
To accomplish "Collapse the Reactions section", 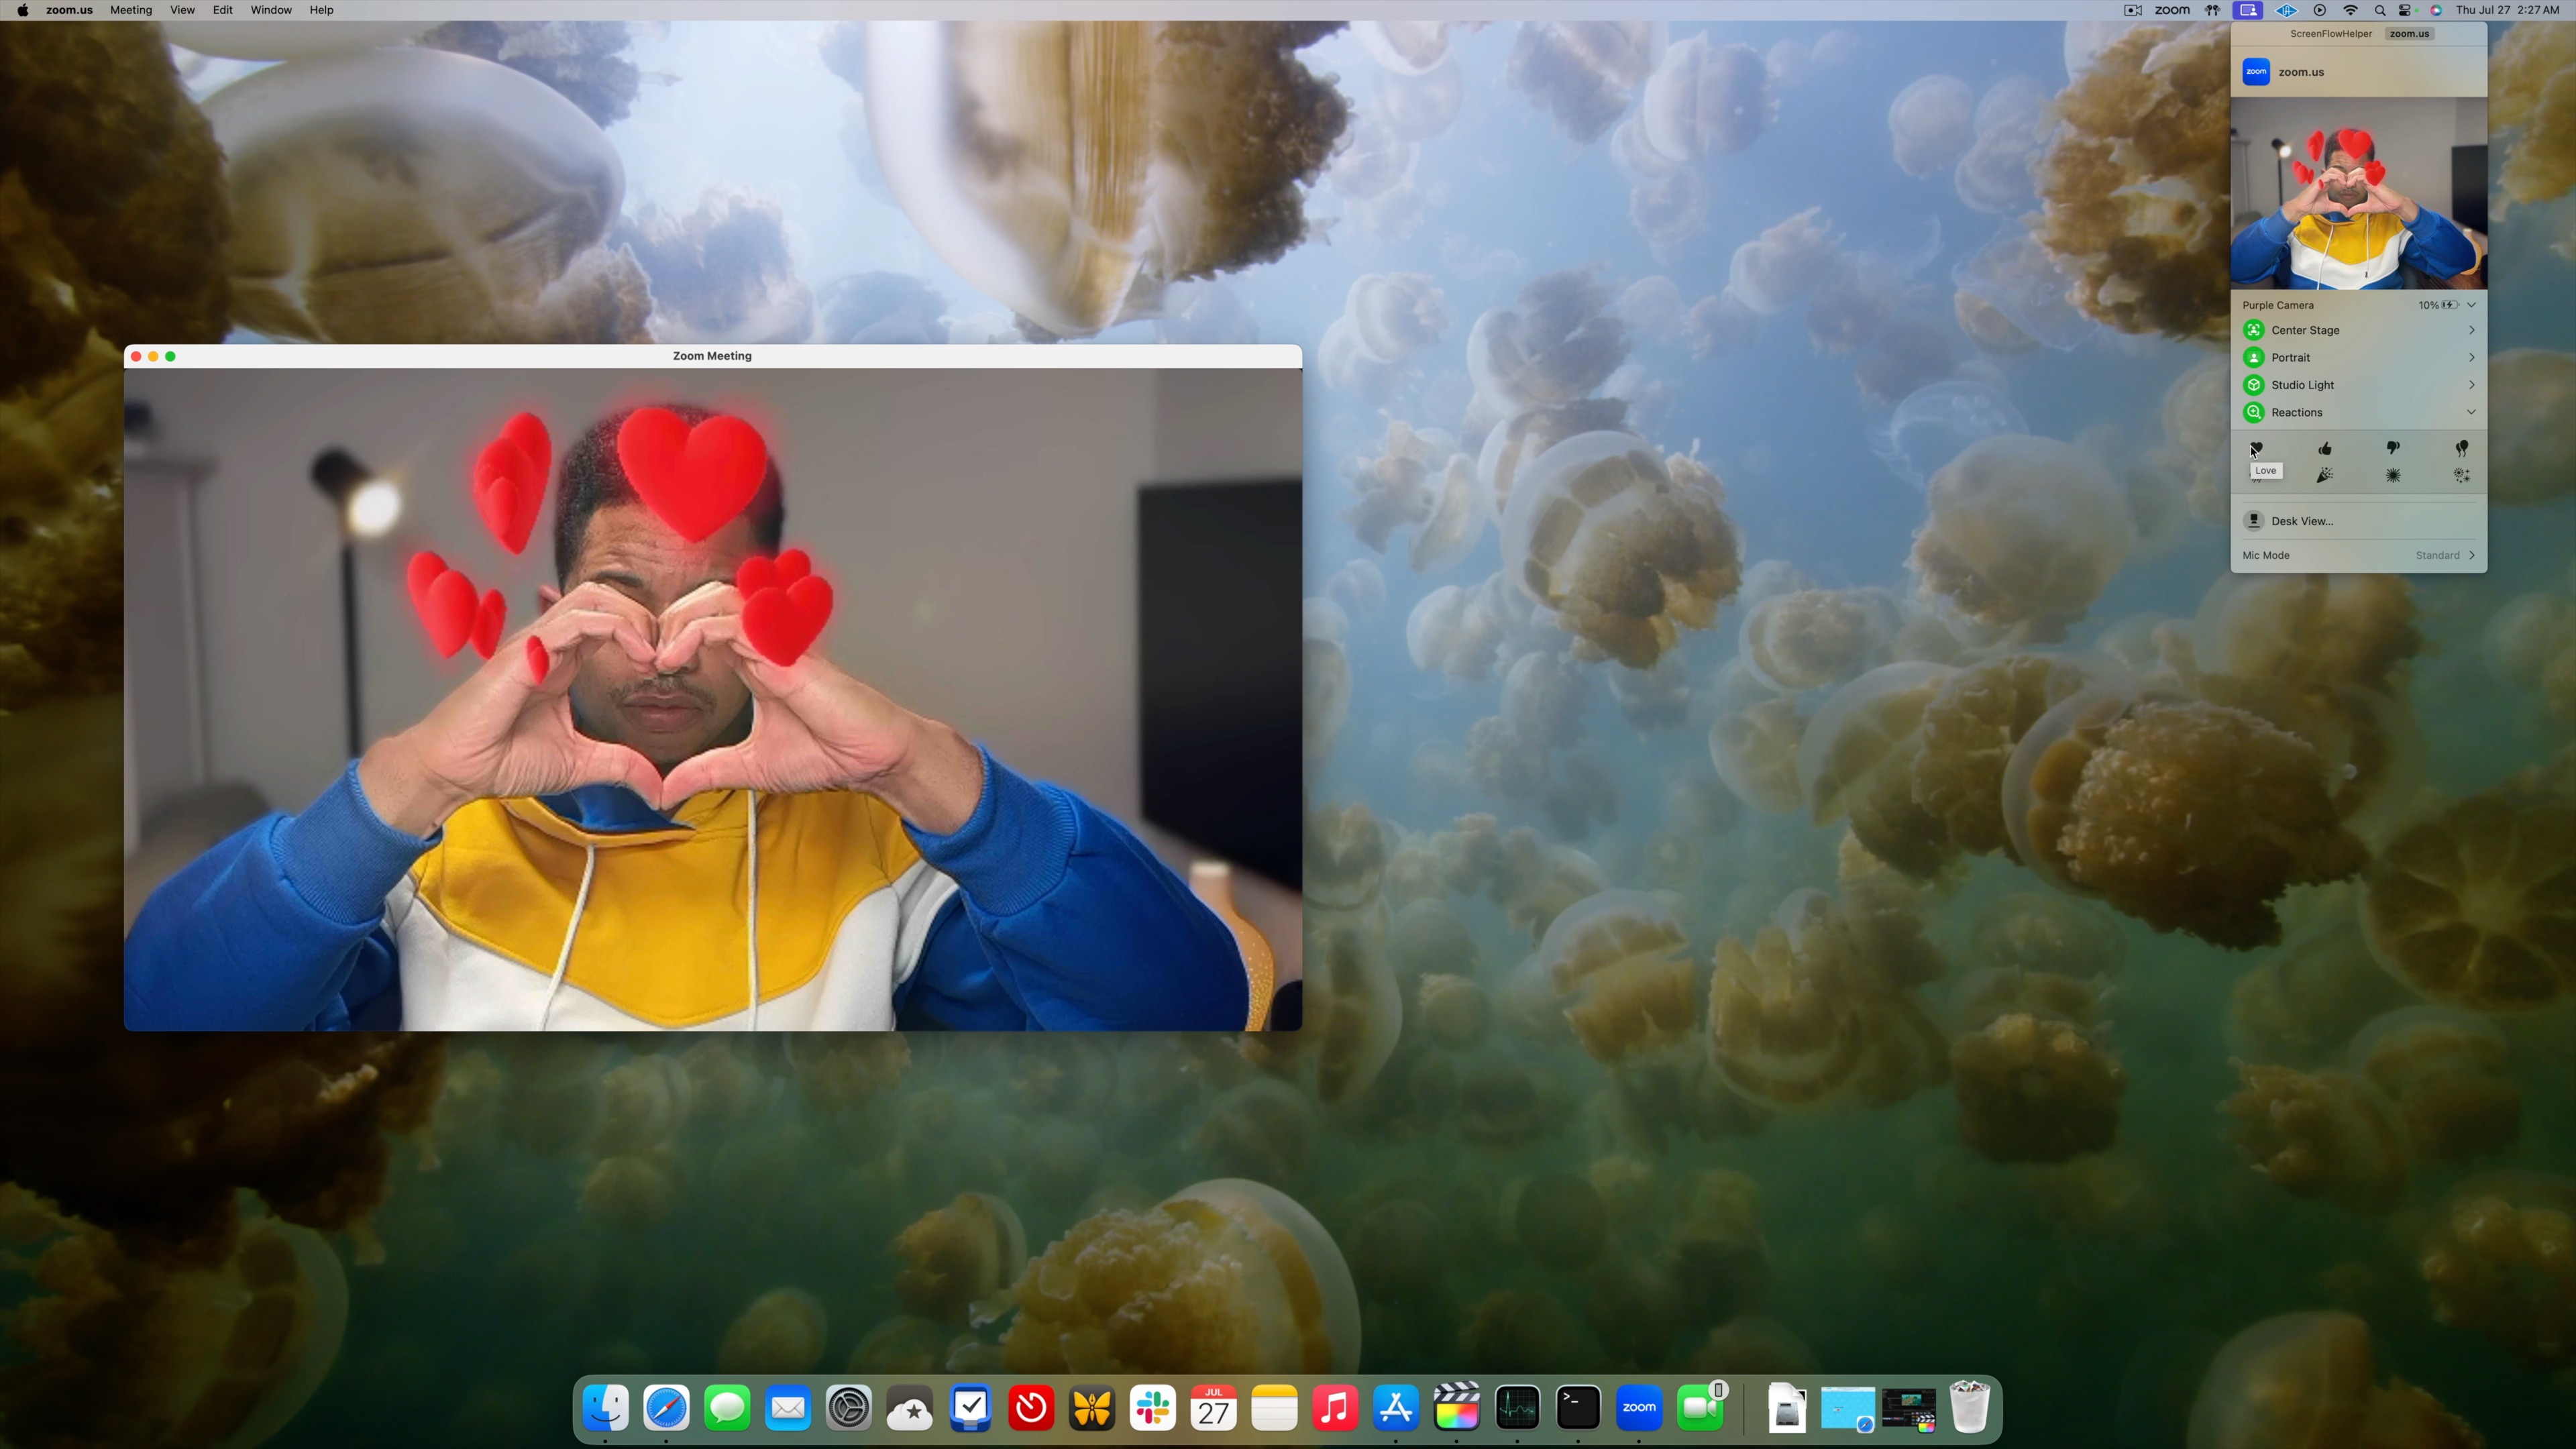I will [2471, 412].
